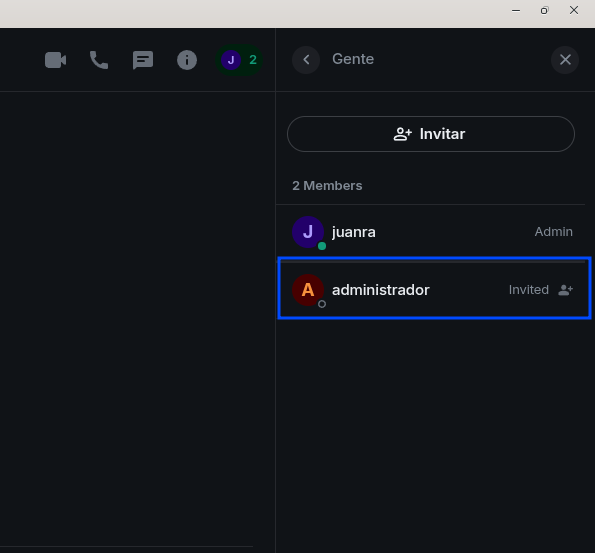Image resolution: width=595 pixels, height=553 pixels.
Task: Click the invited person icon next to administrador
Action: [x=565, y=290]
